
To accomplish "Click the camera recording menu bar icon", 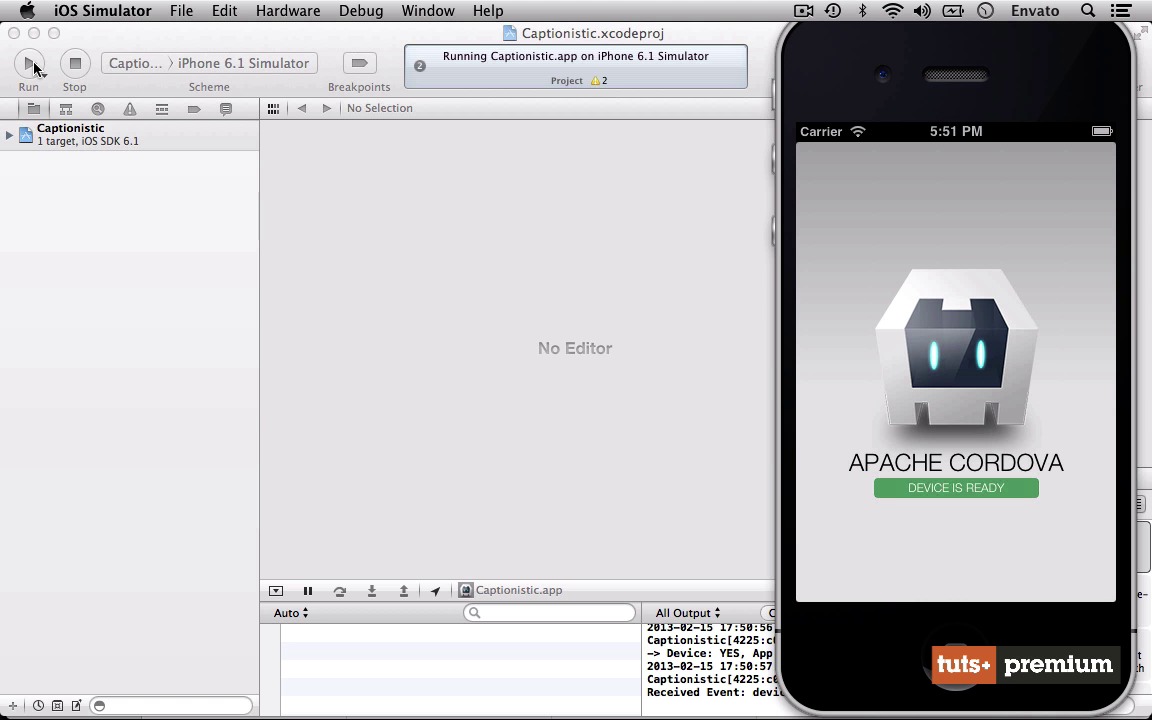I will [804, 11].
